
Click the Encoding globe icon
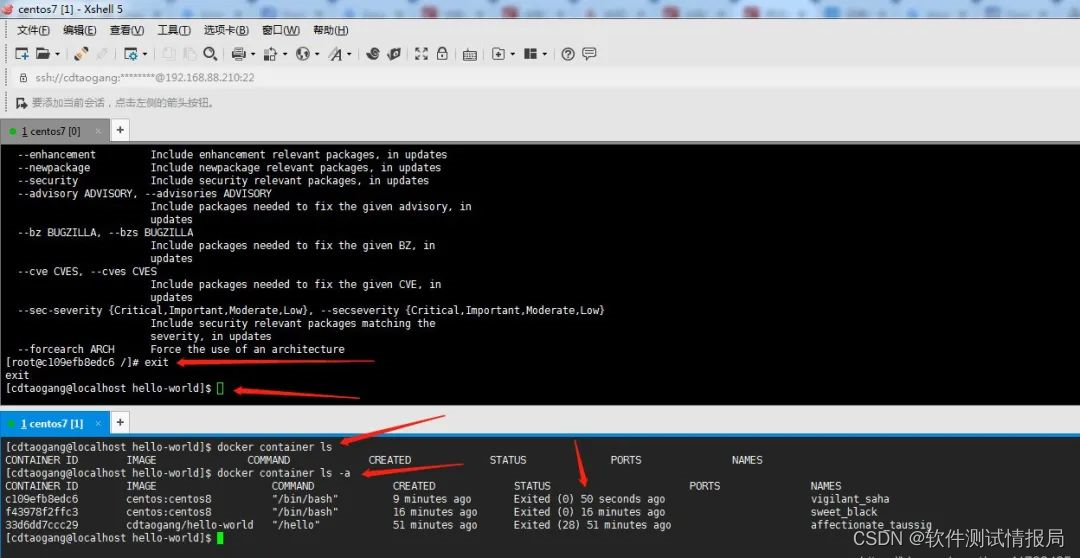302,54
